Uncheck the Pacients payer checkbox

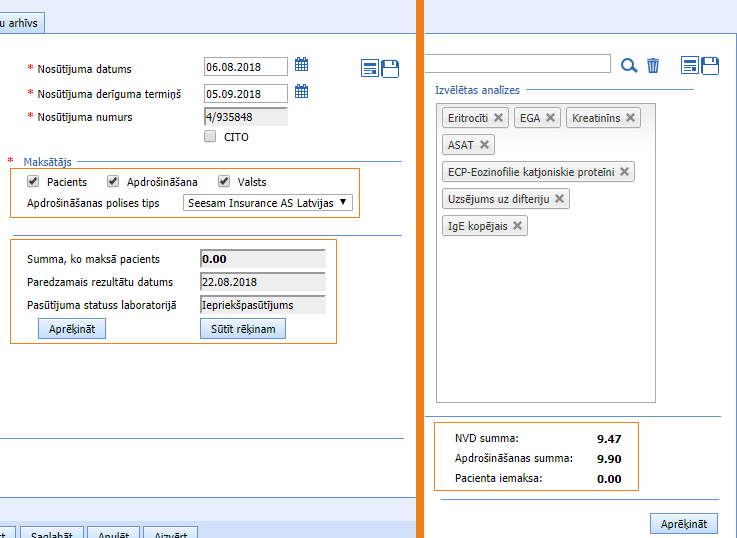click(33, 182)
